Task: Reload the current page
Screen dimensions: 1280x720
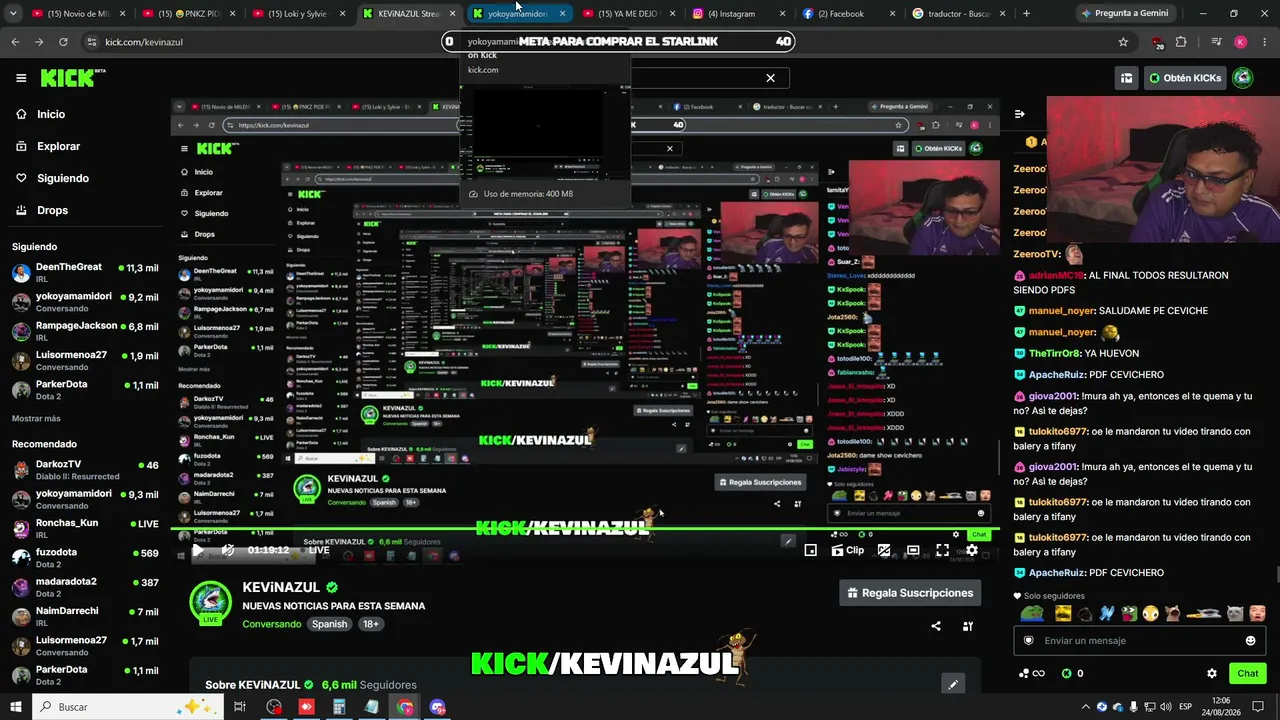Action: (x=63, y=42)
